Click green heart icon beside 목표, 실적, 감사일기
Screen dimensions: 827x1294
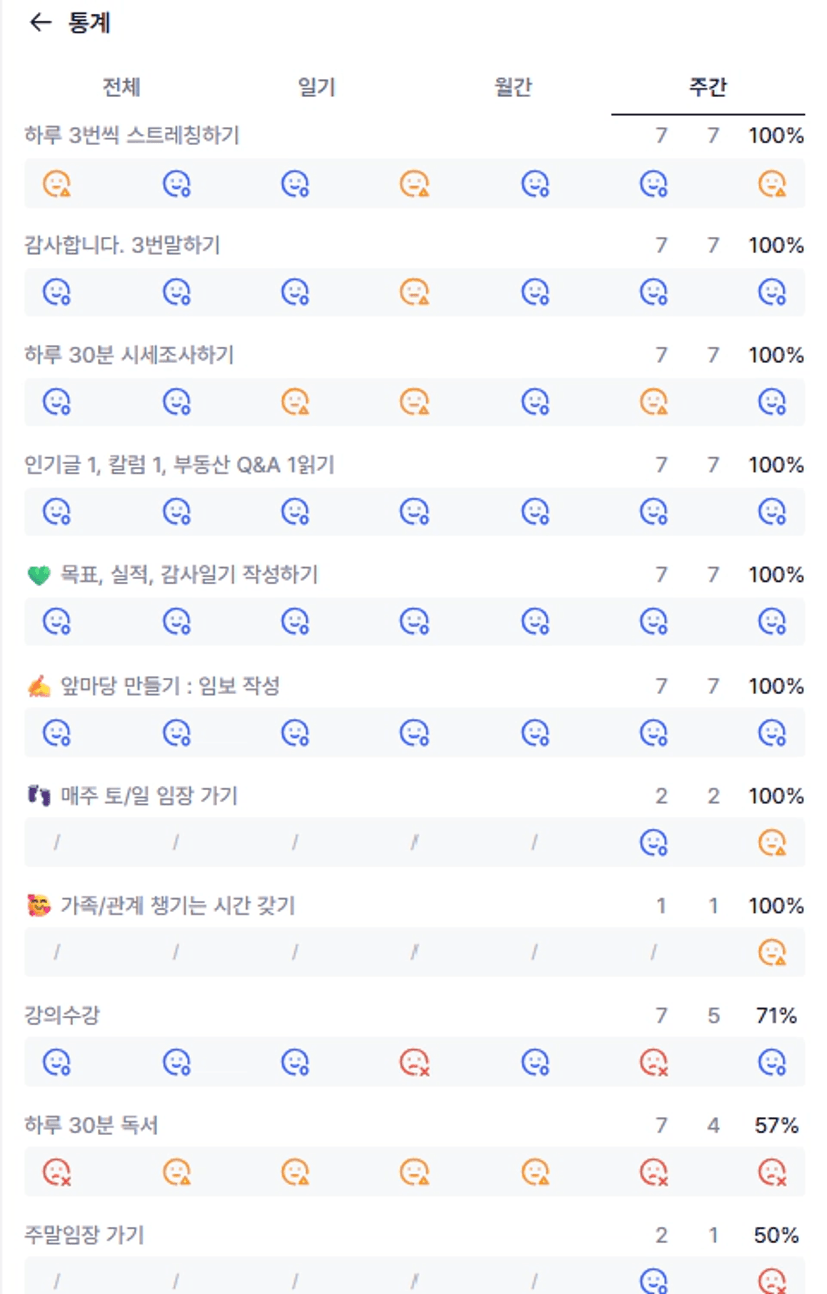(x=38, y=575)
